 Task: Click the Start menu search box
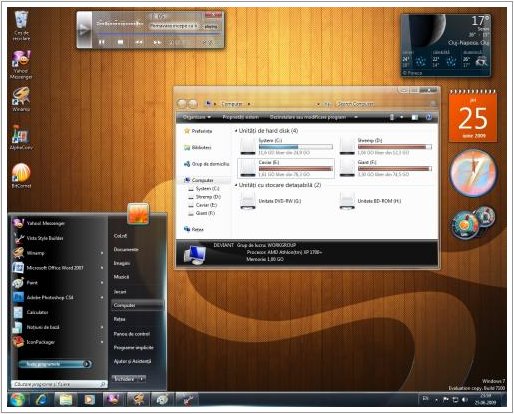pyautogui.click(x=59, y=384)
